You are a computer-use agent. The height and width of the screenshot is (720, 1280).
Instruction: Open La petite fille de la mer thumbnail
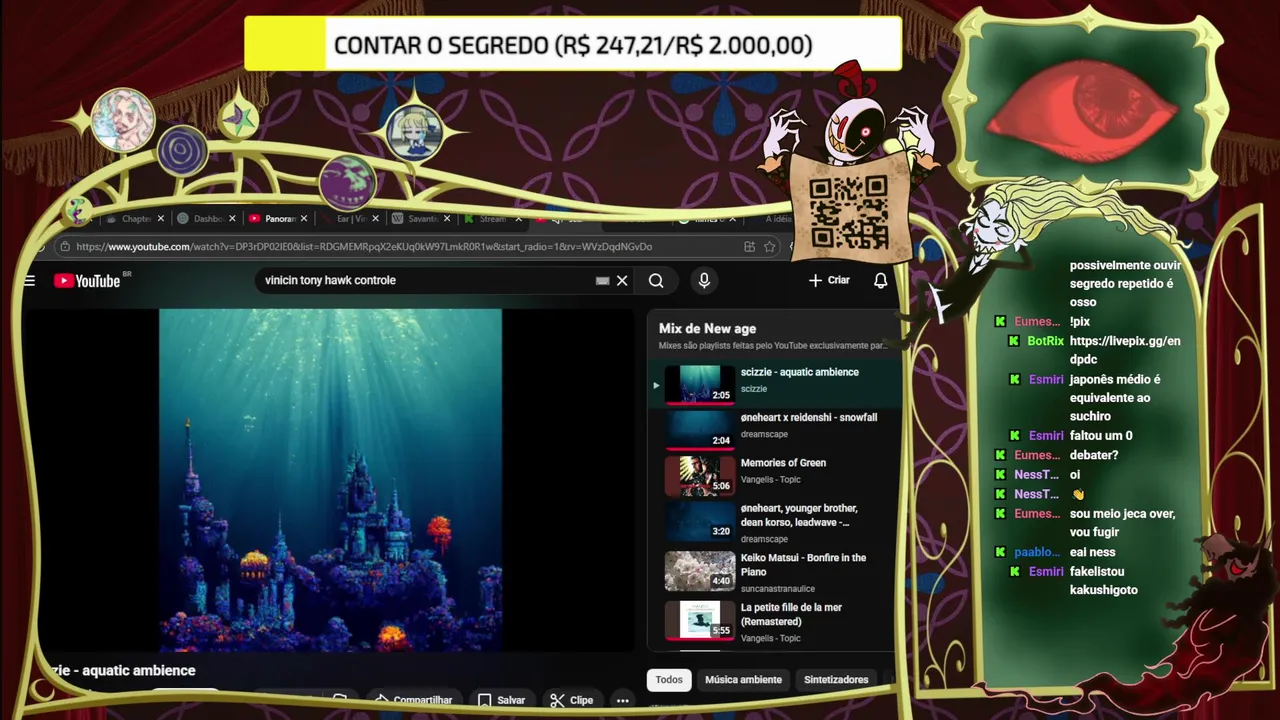pos(699,620)
